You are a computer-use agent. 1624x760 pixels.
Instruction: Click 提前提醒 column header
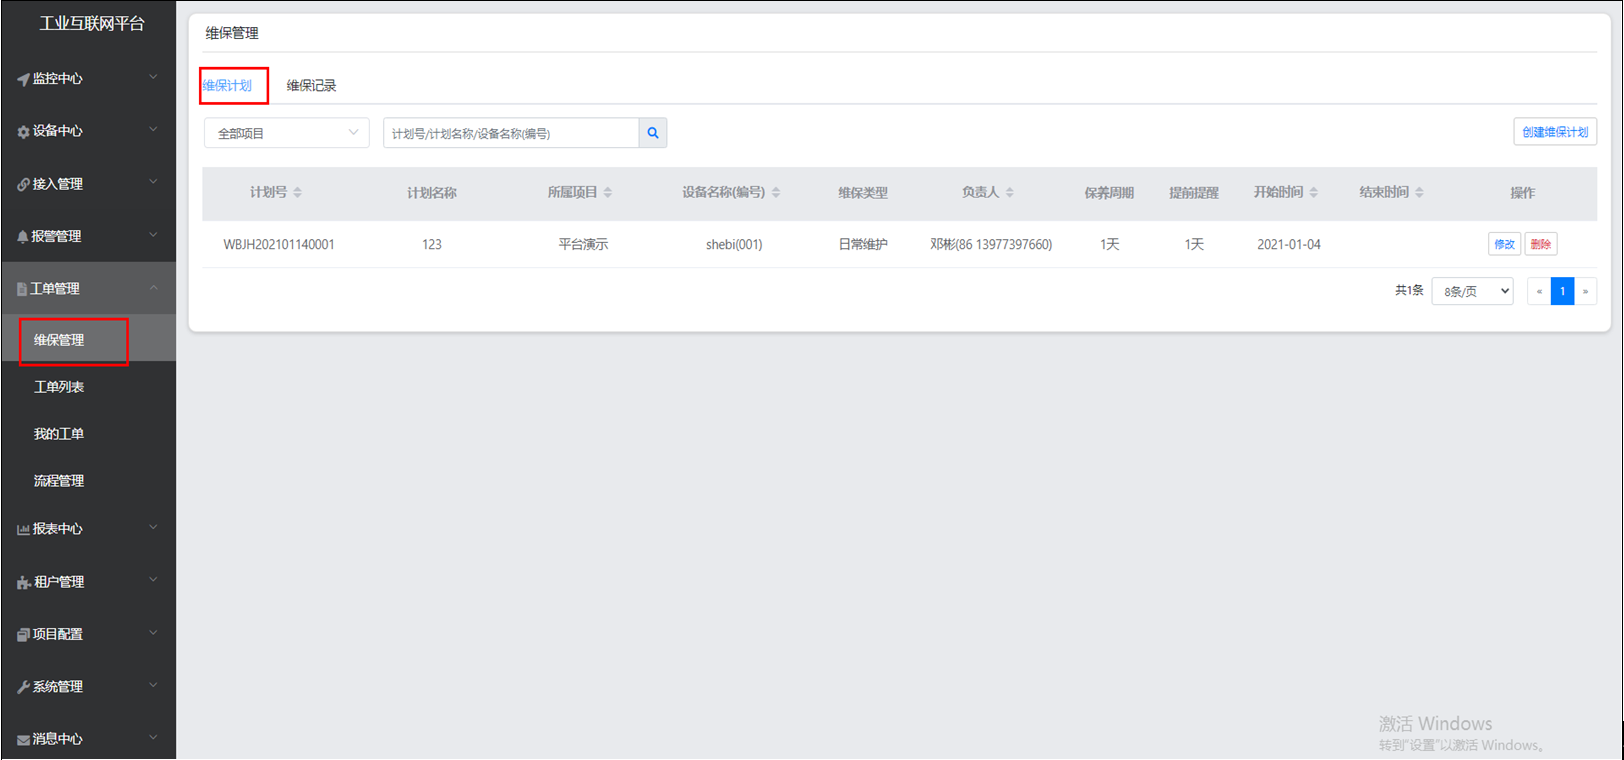[1194, 193]
